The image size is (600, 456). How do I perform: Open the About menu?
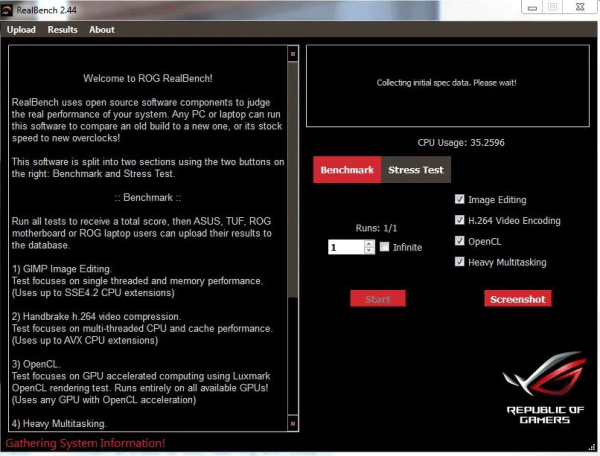(x=102, y=30)
